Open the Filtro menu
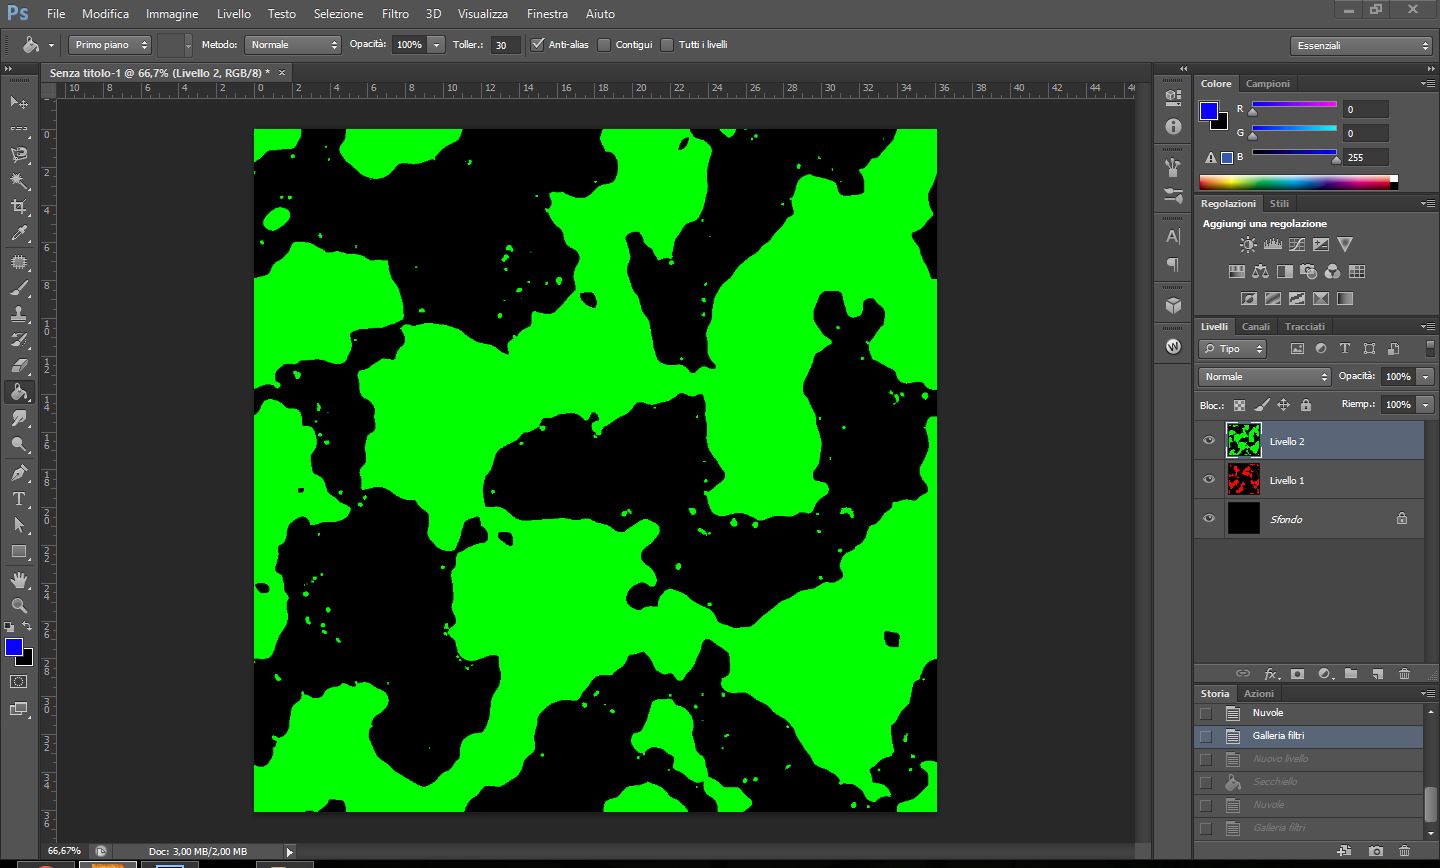 pyautogui.click(x=395, y=14)
